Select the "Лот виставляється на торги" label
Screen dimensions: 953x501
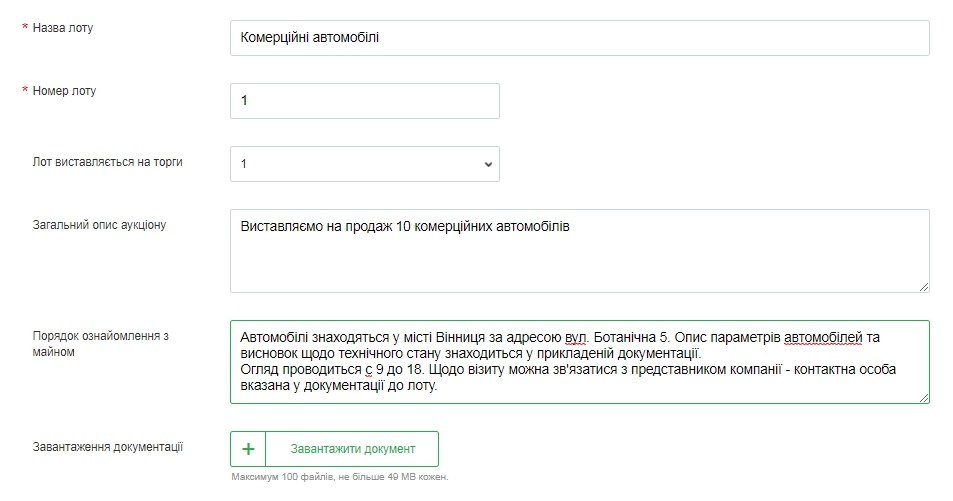pos(108,161)
